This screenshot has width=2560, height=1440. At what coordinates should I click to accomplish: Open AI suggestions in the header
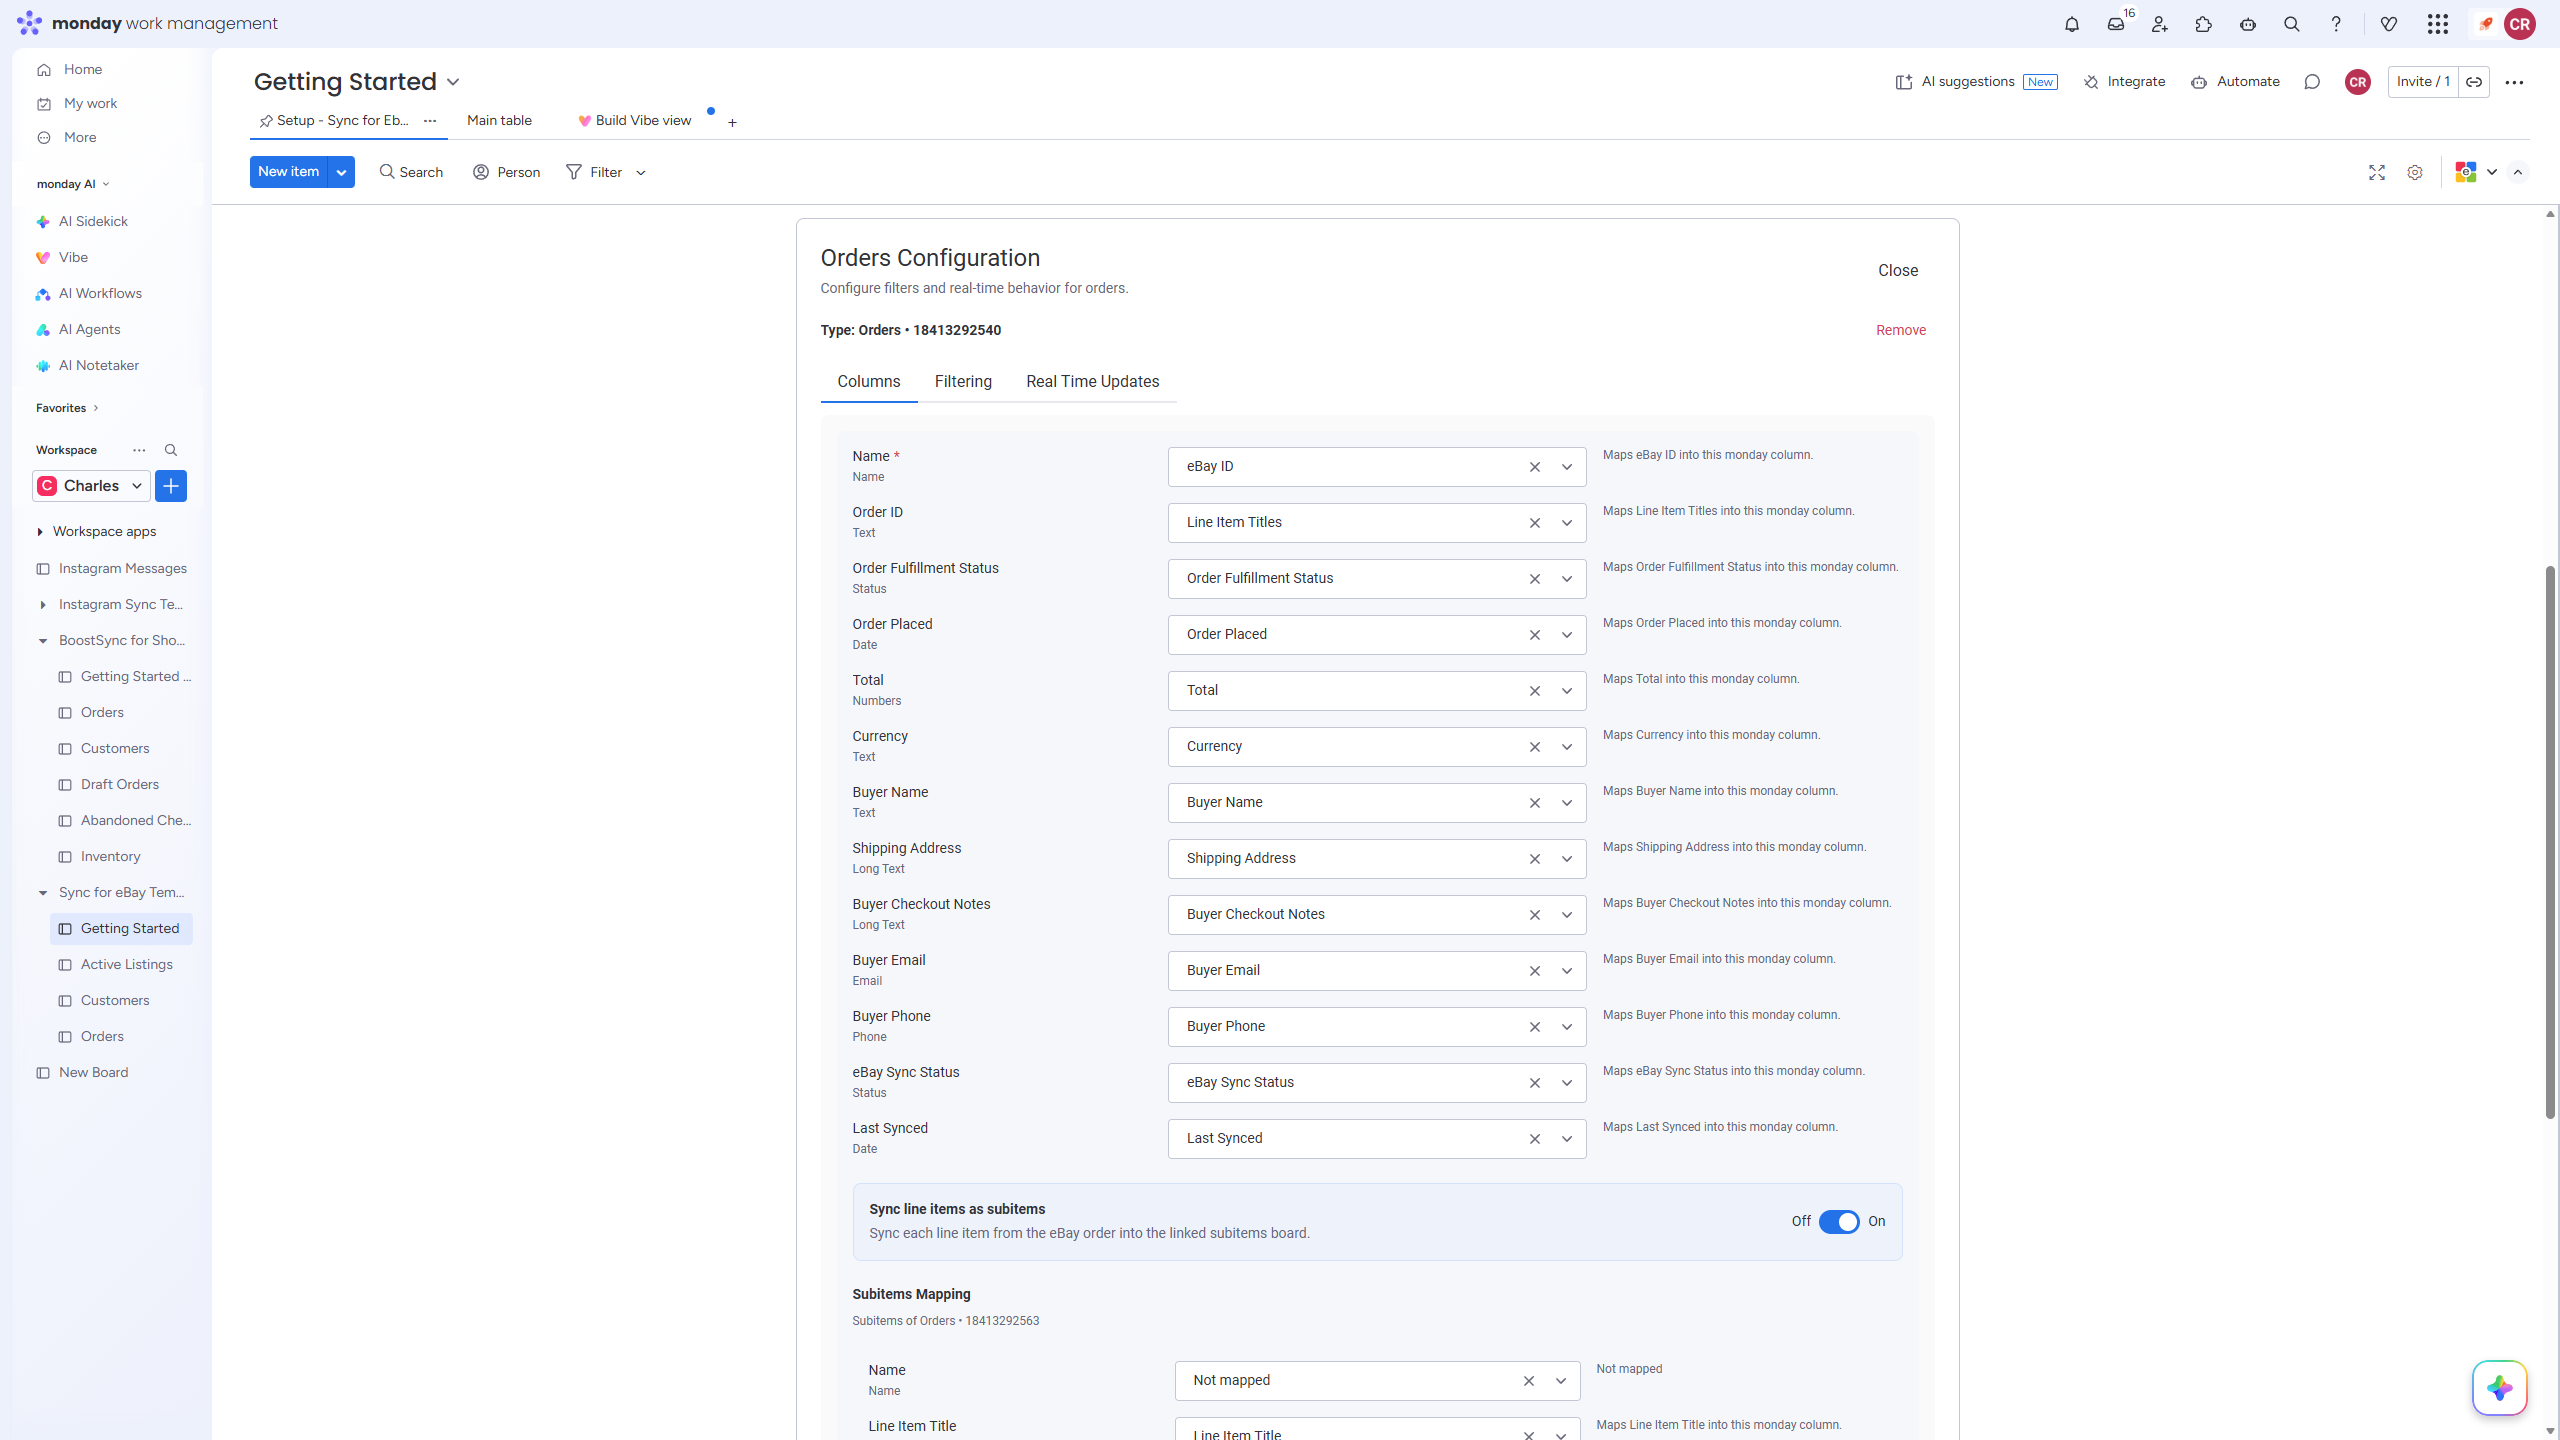point(1976,82)
